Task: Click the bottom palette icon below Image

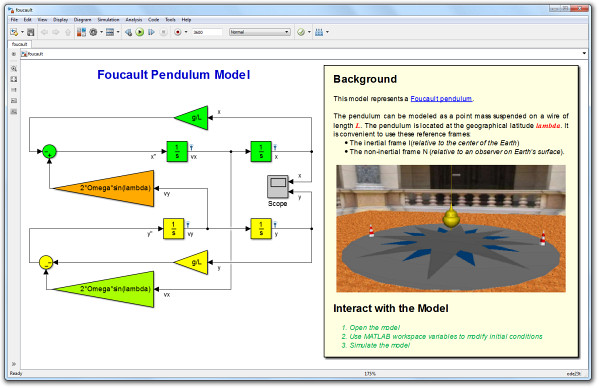Action: tap(14, 112)
